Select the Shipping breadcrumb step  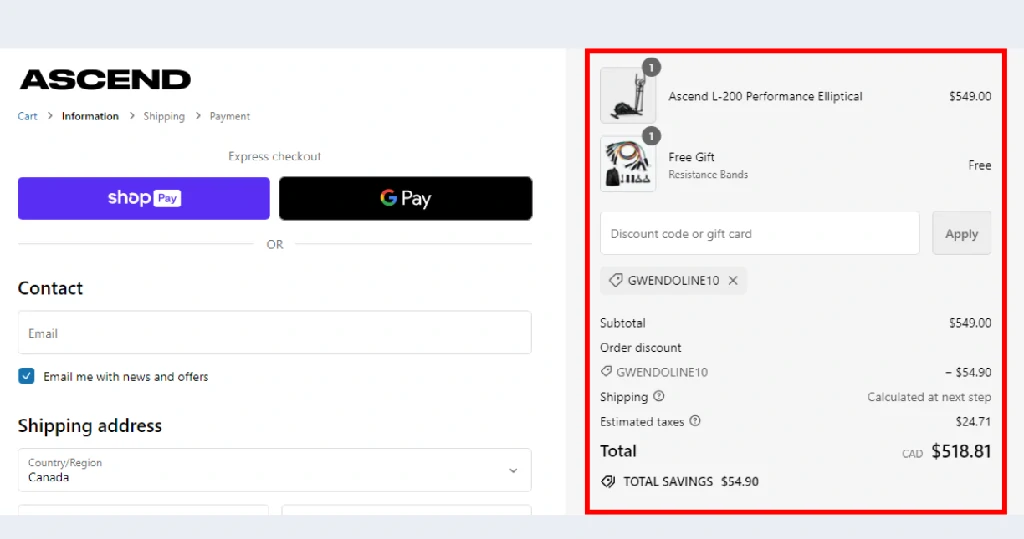pyautogui.click(x=164, y=116)
